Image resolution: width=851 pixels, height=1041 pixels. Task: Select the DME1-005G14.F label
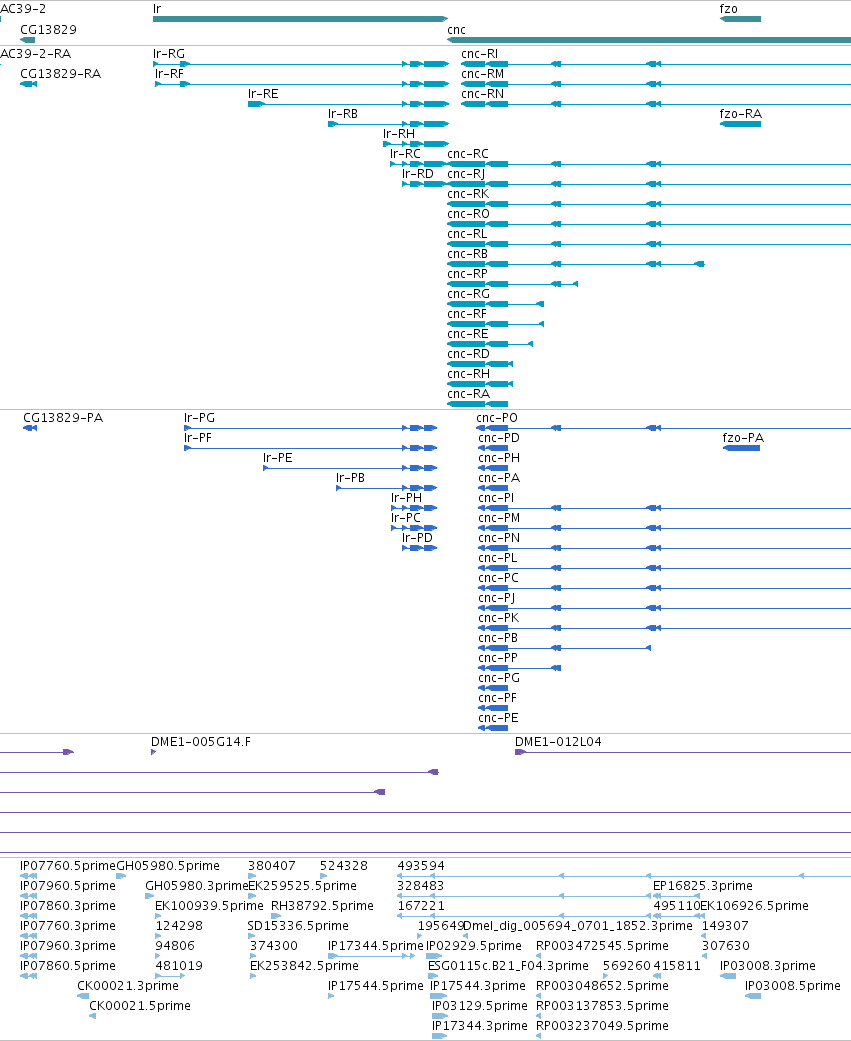[201, 742]
